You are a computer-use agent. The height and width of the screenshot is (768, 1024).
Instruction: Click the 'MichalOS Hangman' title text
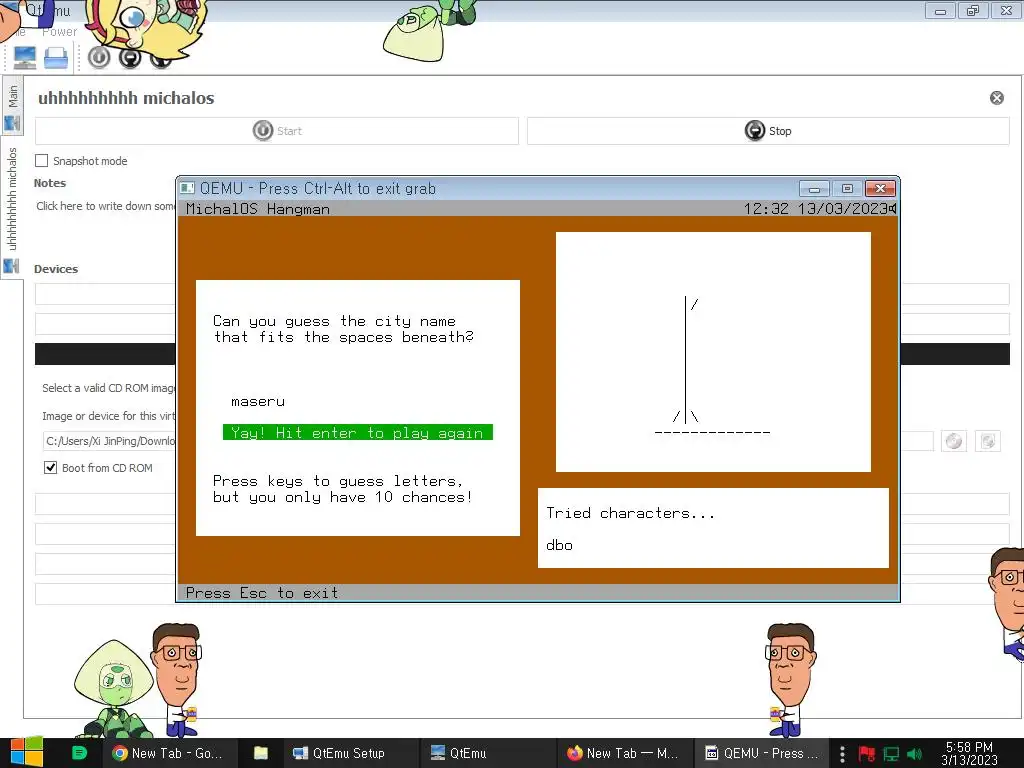(258, 209)
